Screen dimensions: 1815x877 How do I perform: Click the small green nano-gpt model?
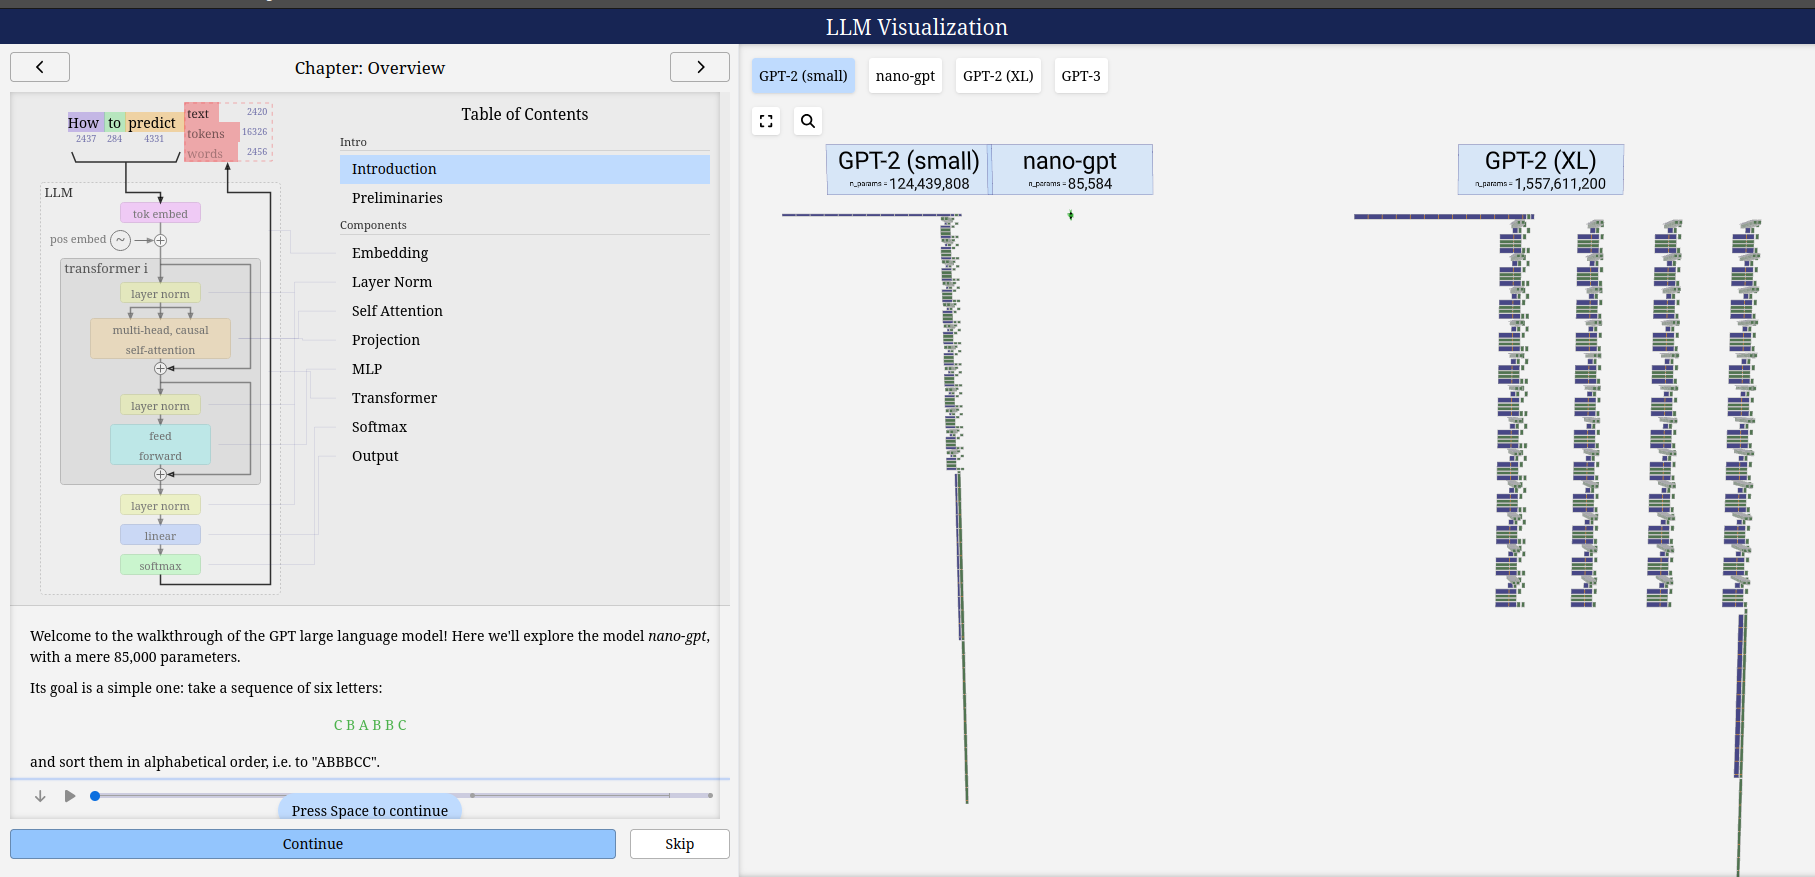coord(1070,215)
